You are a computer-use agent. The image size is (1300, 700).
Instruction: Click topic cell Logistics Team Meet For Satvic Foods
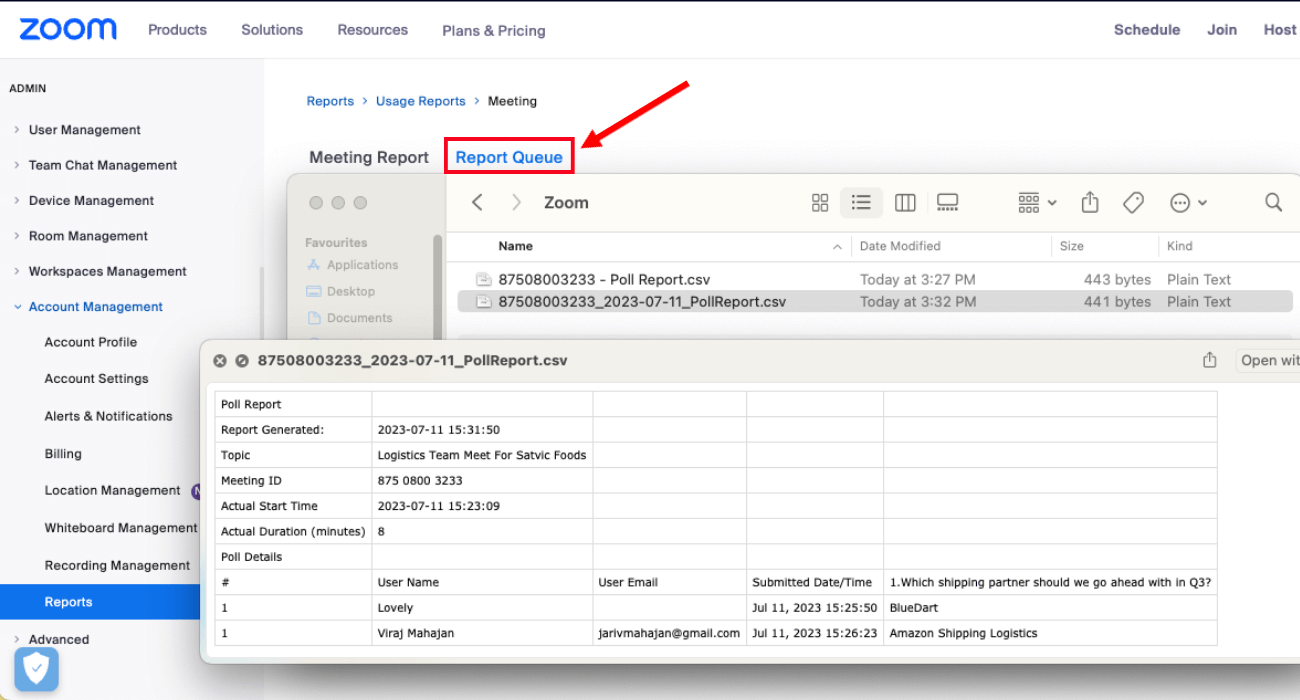tap(482, 455)
